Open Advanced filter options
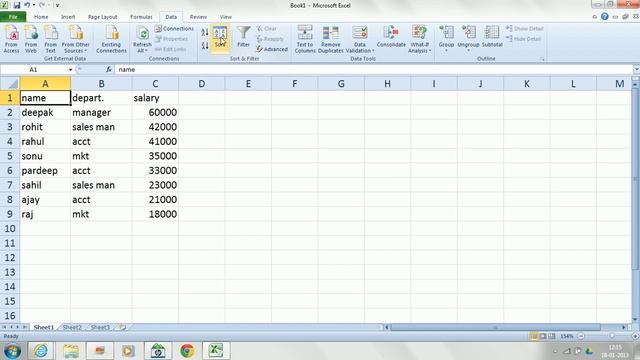 point(272,49)
